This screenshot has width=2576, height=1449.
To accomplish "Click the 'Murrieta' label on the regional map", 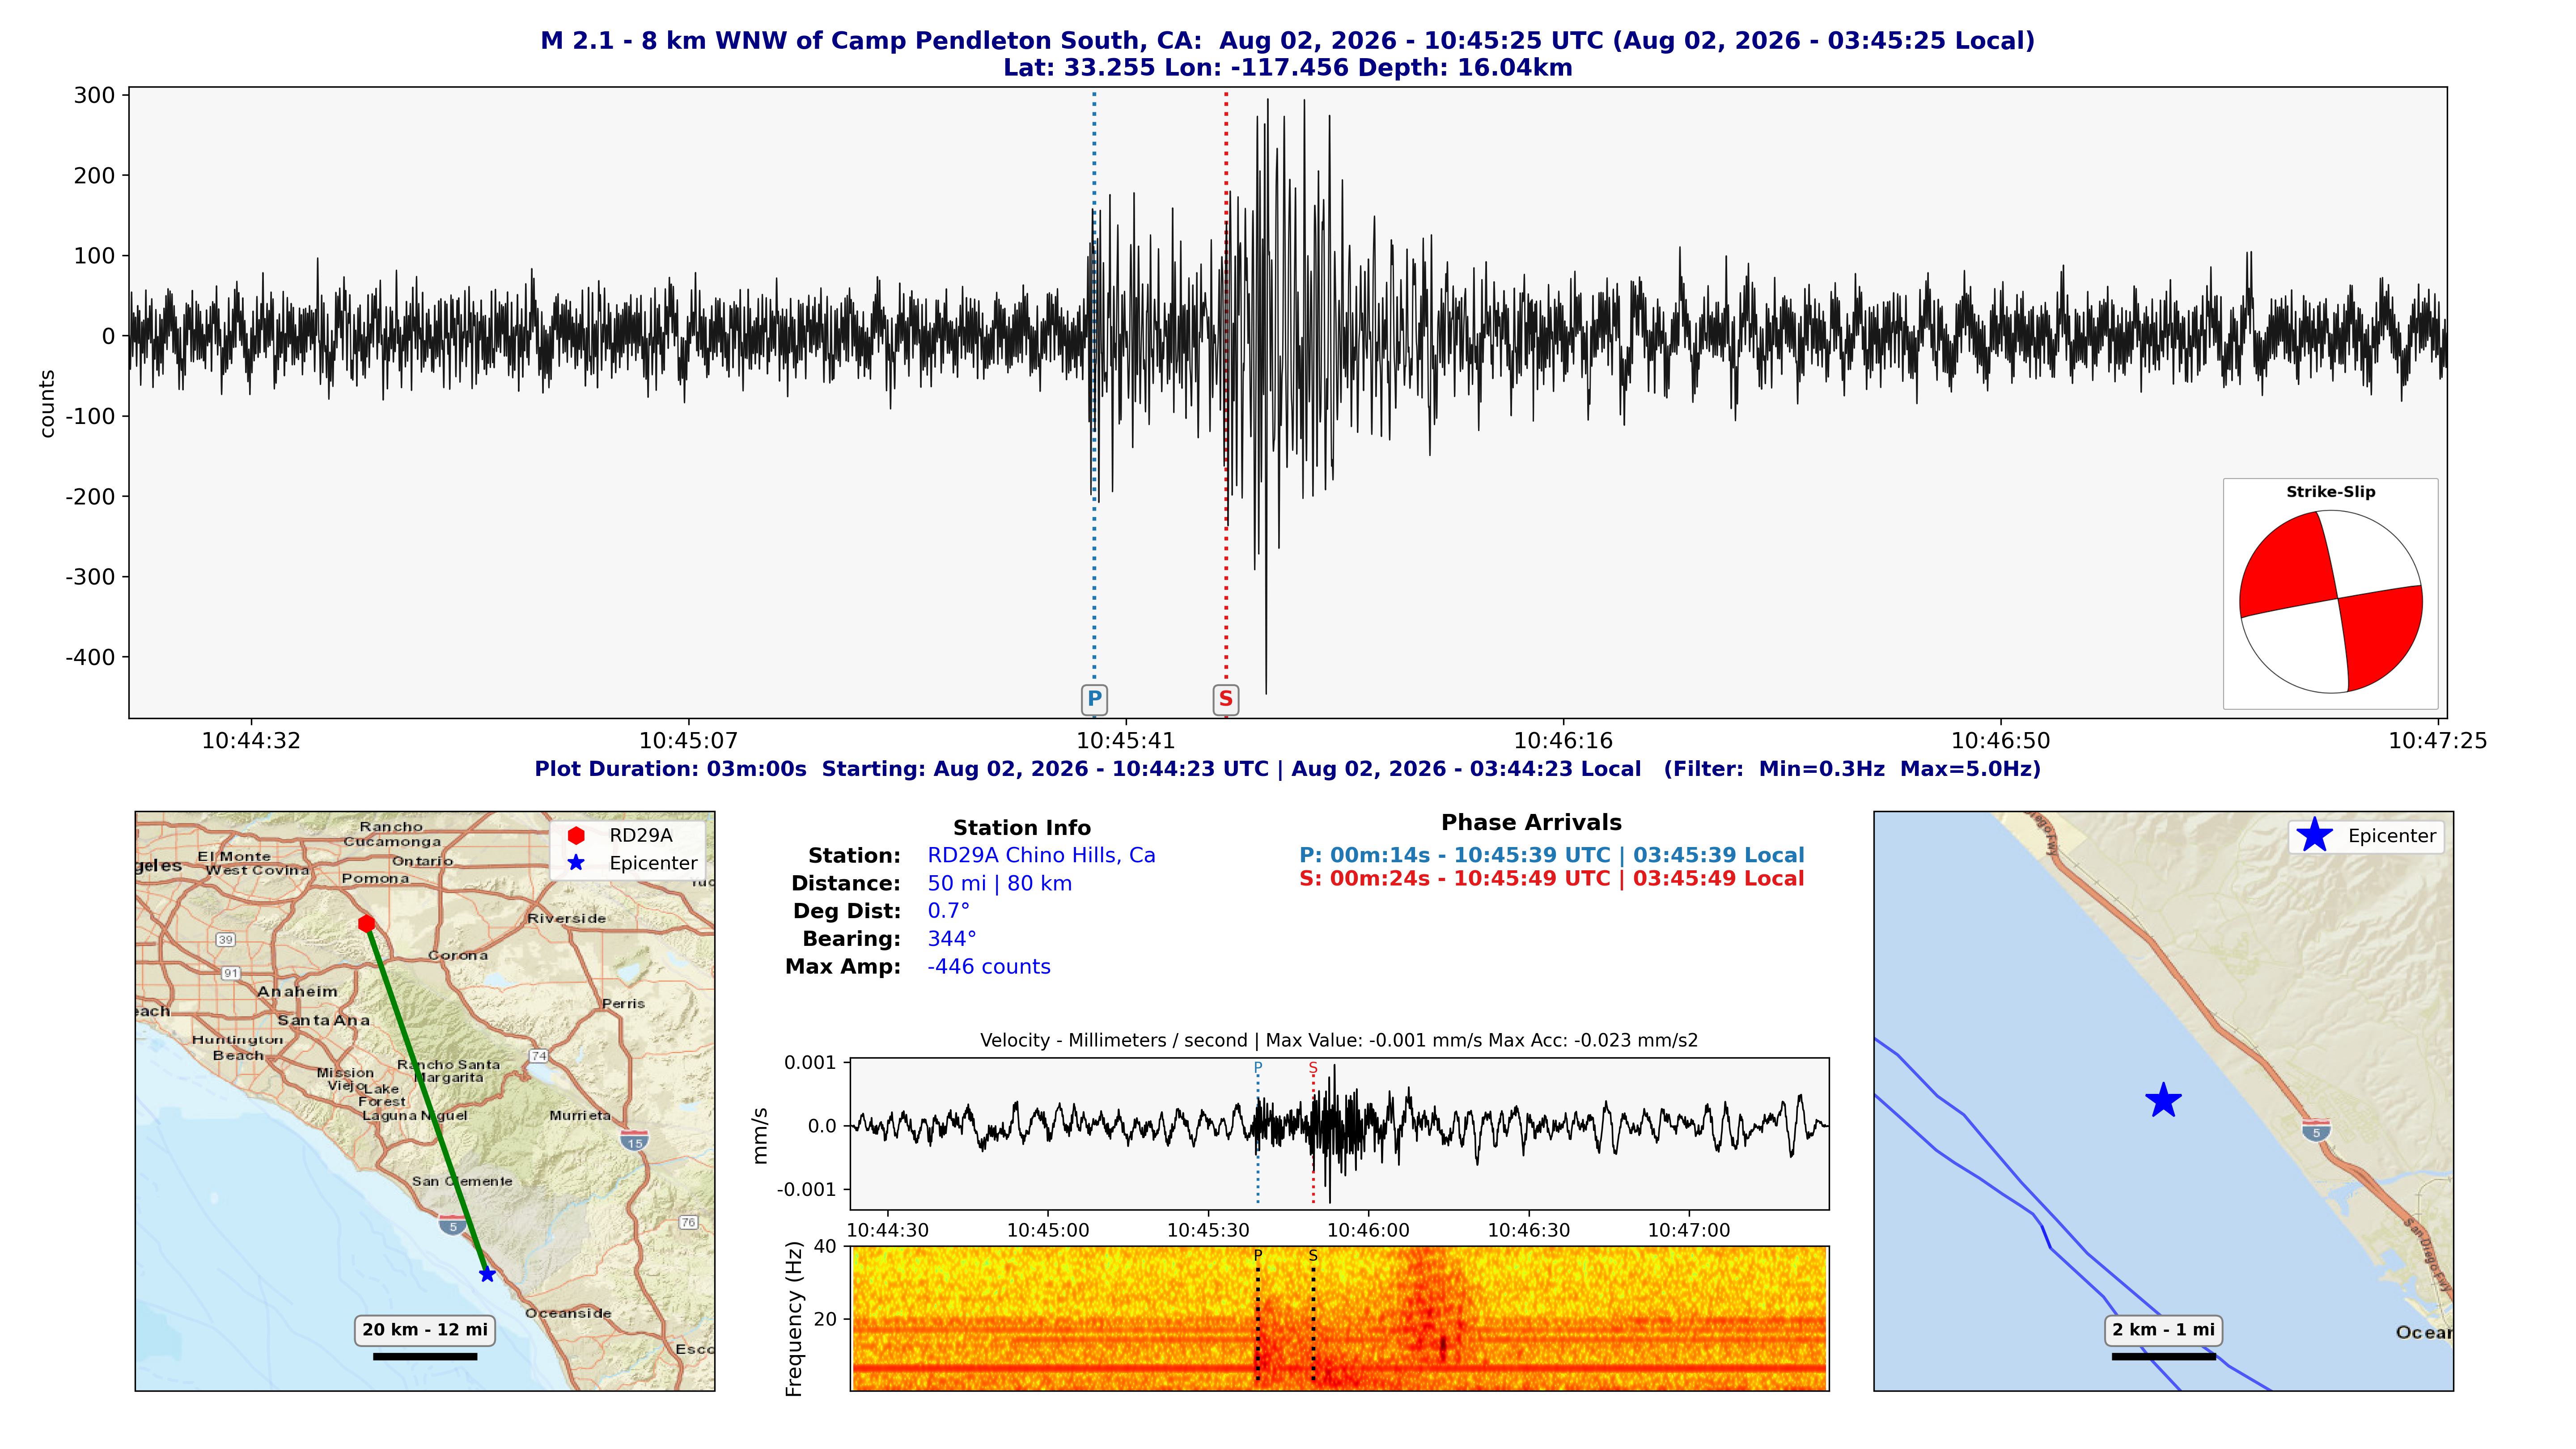I will pos(580,1115).
